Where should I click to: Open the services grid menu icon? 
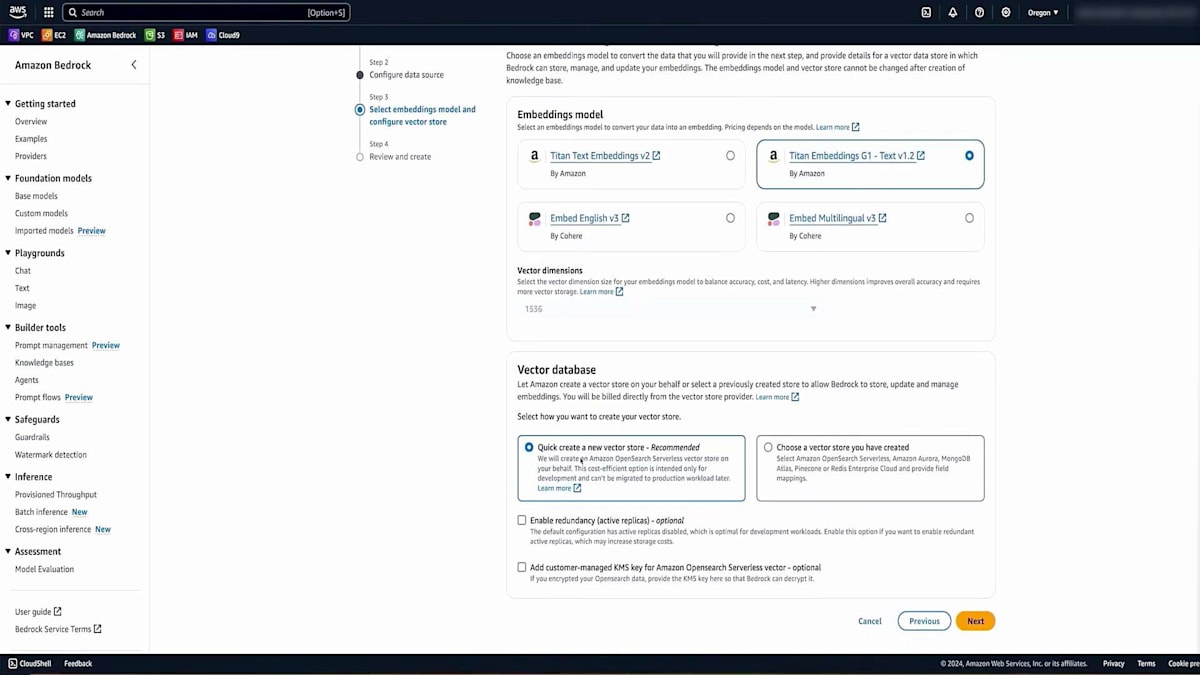point(48,13)
